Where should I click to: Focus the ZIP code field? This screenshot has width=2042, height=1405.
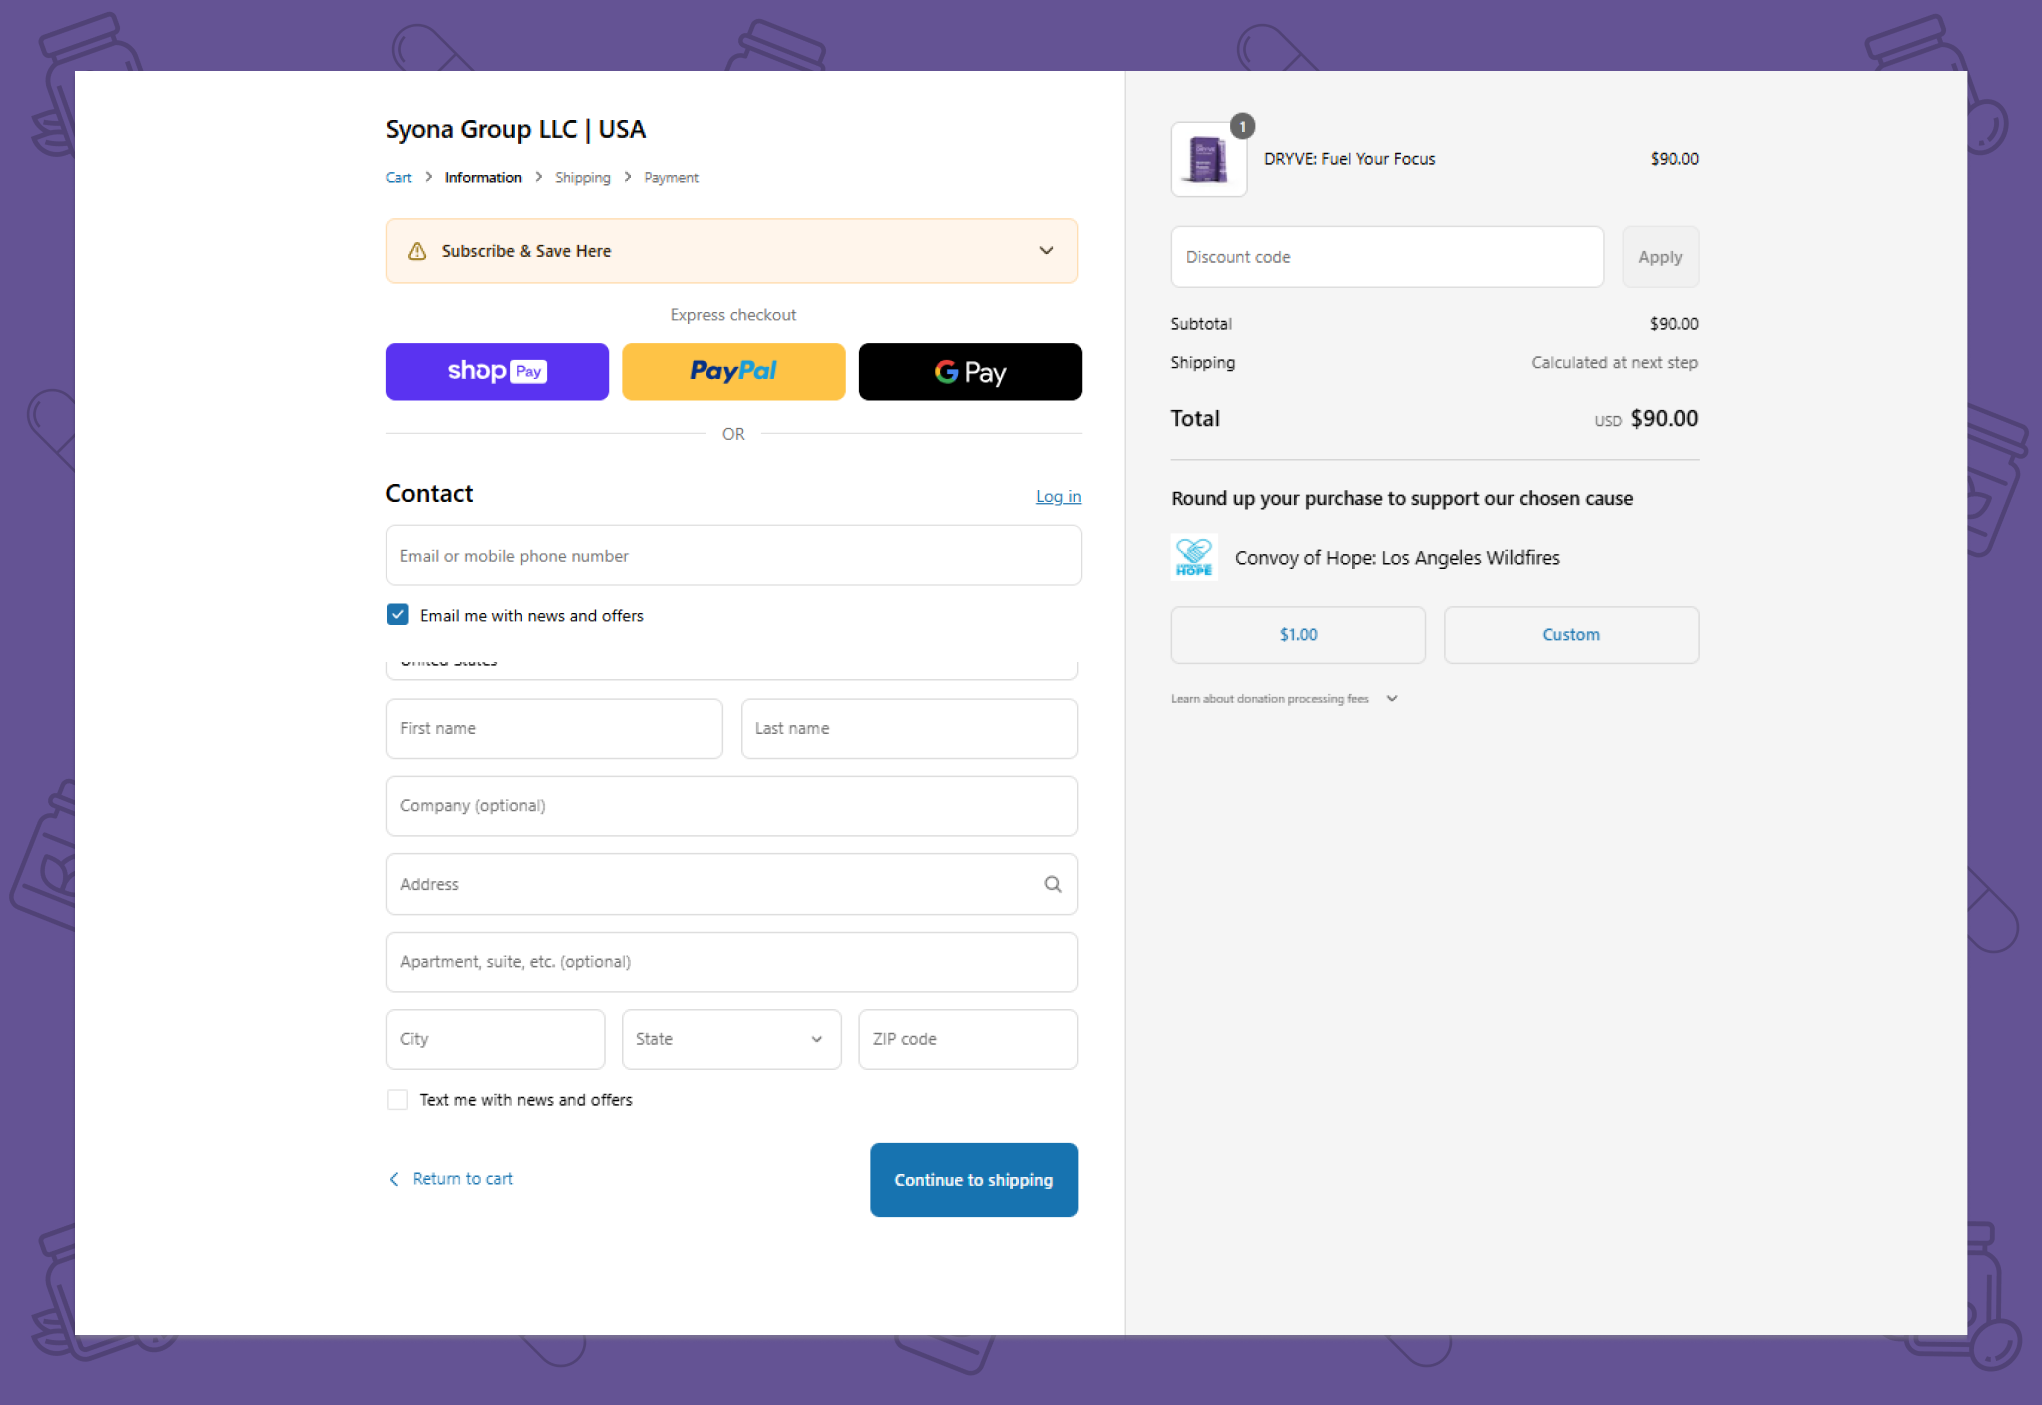coord(968,1039)
